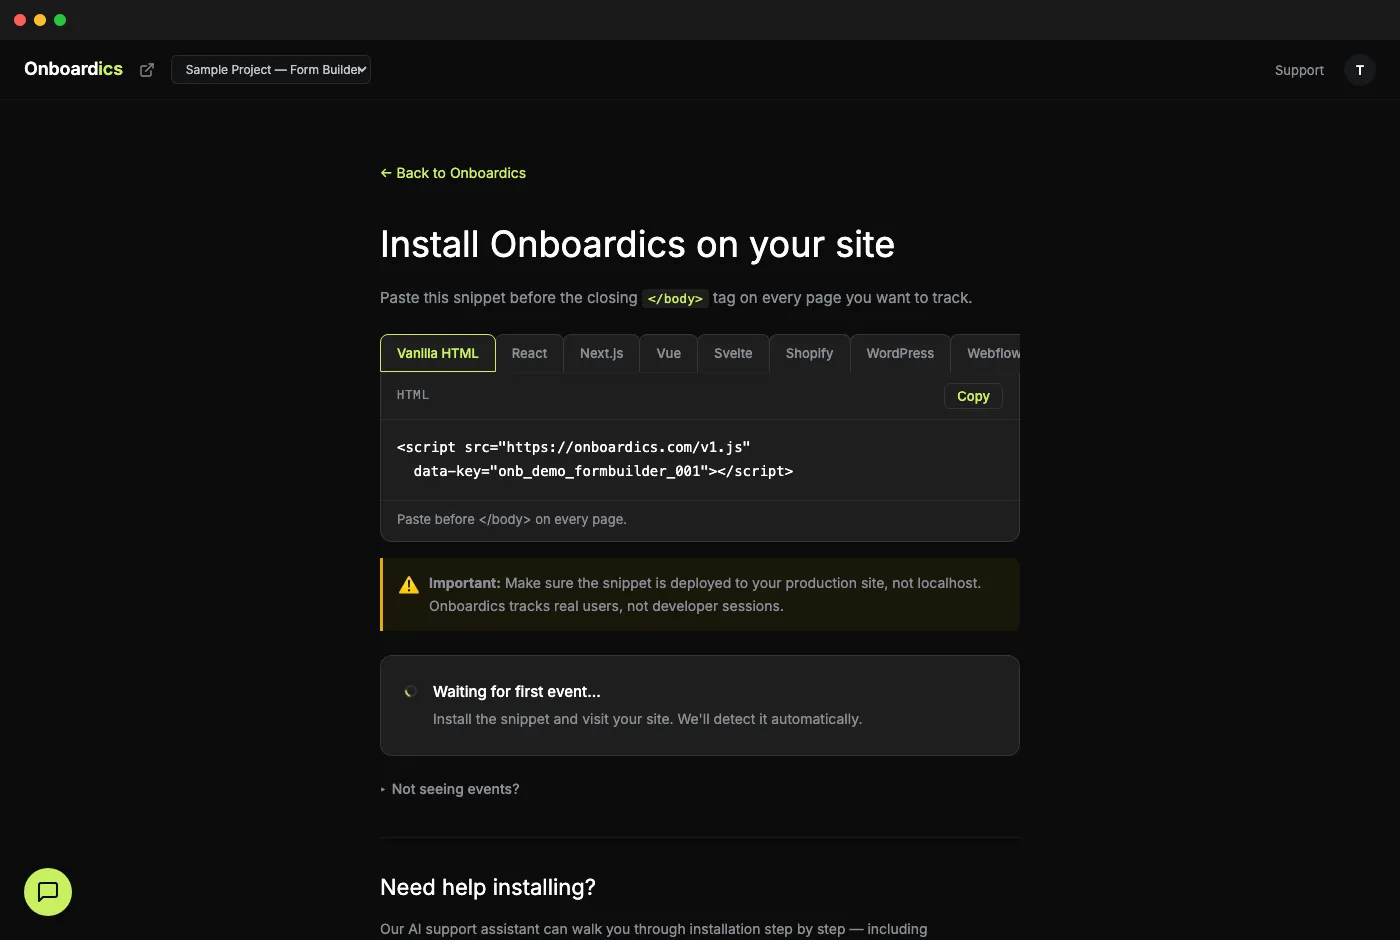The height and width of the screenshot is (940, 1400).
Task: Click the Onboardics wordmark logo
Action: [73, 69]
